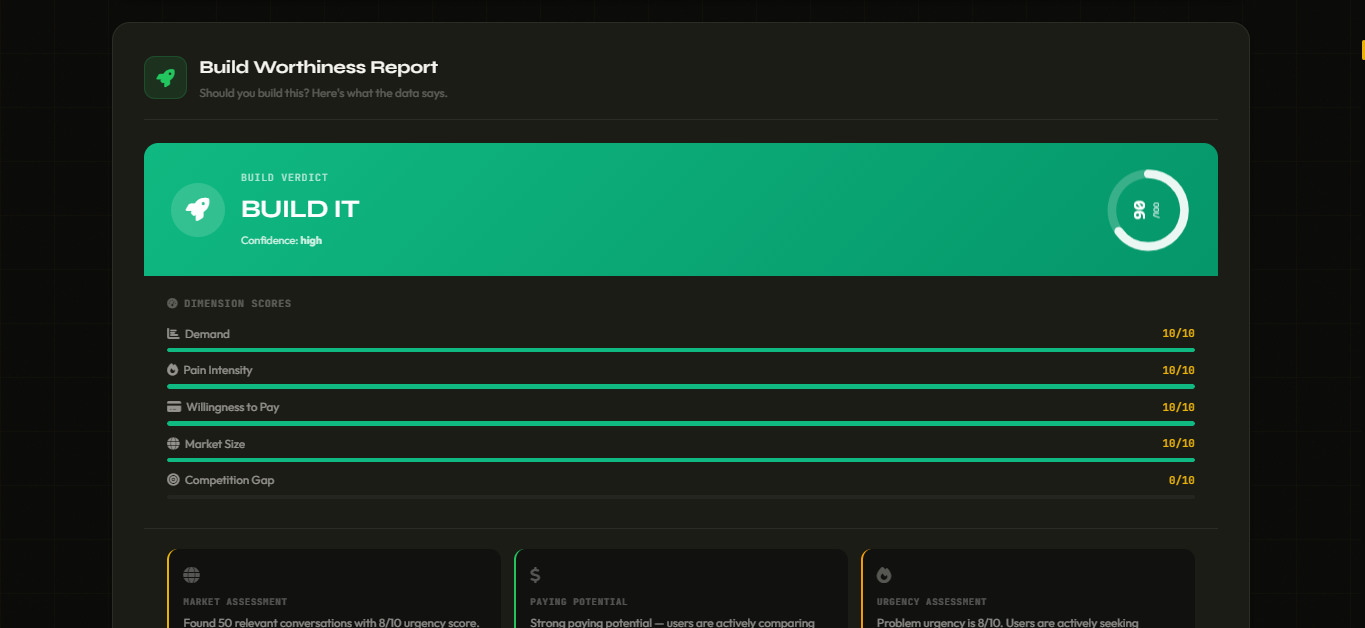Click the Competition Gap 0/10 score value

[1181, 480]
